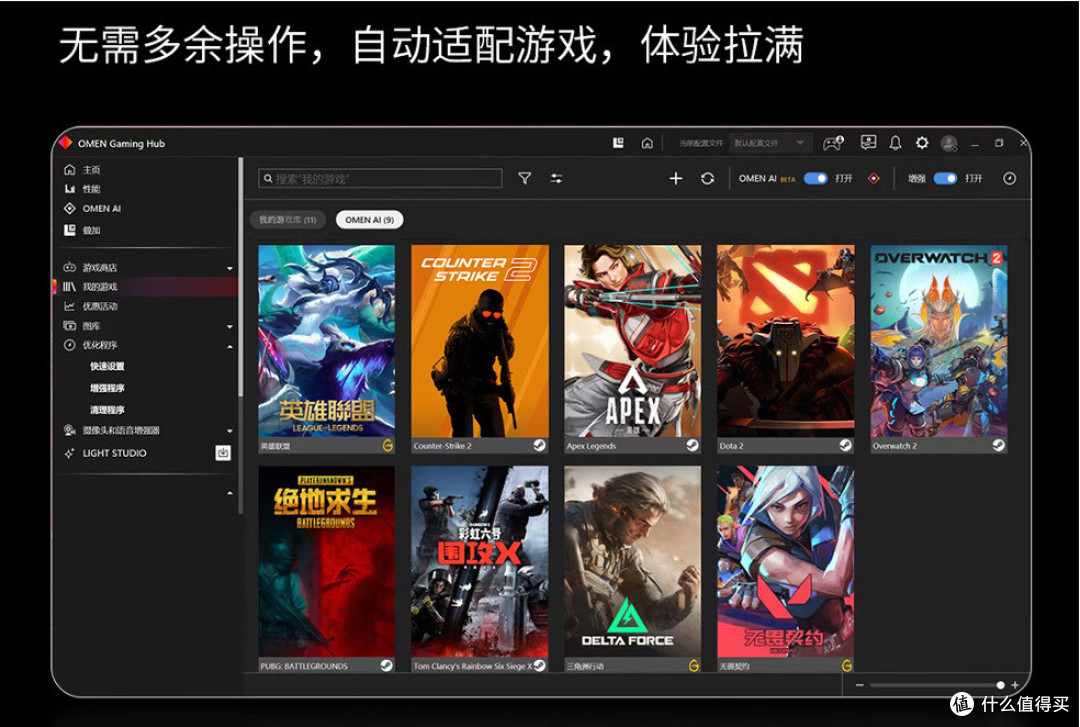The image size is (1080, 727).
Task: Select the PUBG: BATTLEGROUNDS game card
Action: click(x=326, y=569)
